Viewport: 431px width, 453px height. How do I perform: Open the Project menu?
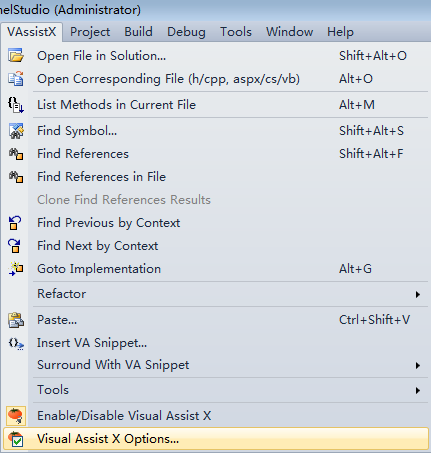pos(90,32)
